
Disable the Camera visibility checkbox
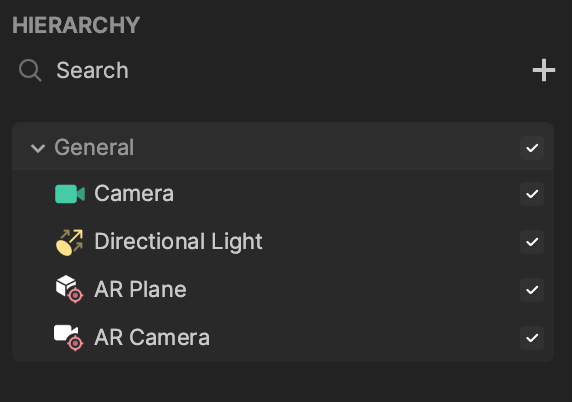tap(532, 194)
